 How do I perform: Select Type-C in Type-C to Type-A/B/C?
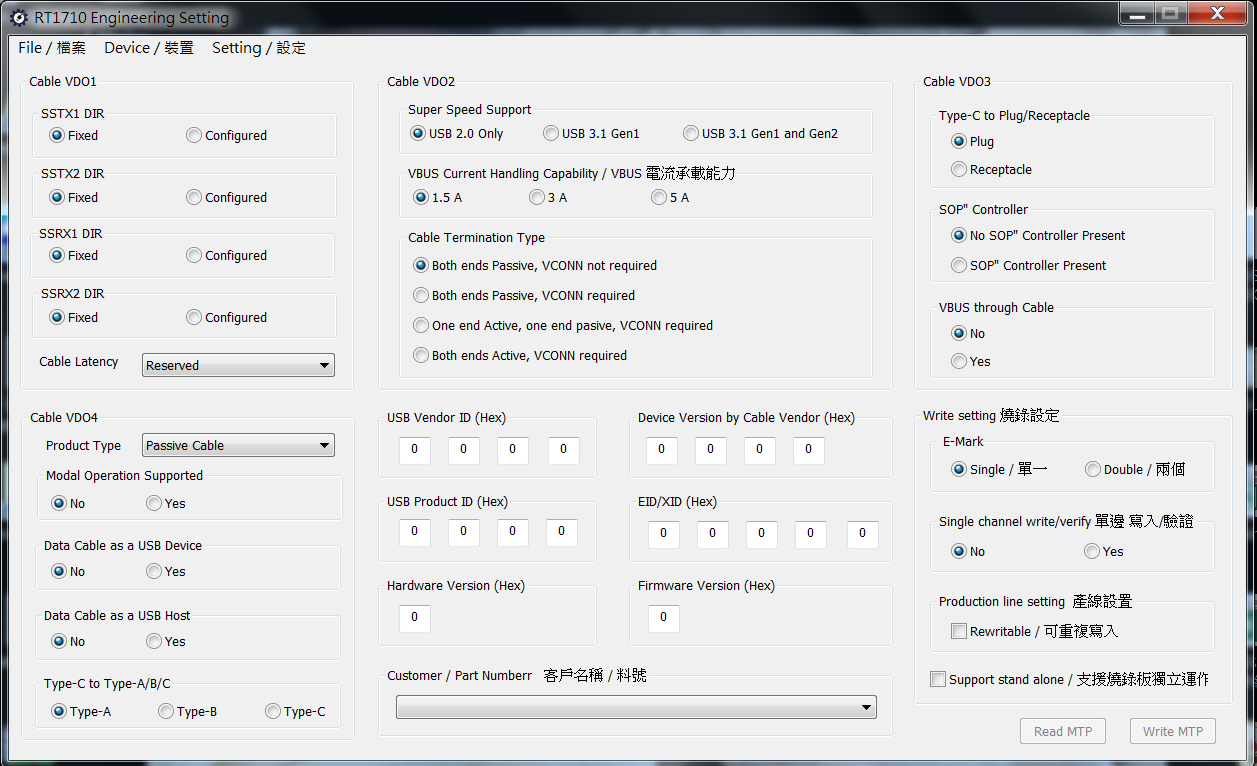273,712
